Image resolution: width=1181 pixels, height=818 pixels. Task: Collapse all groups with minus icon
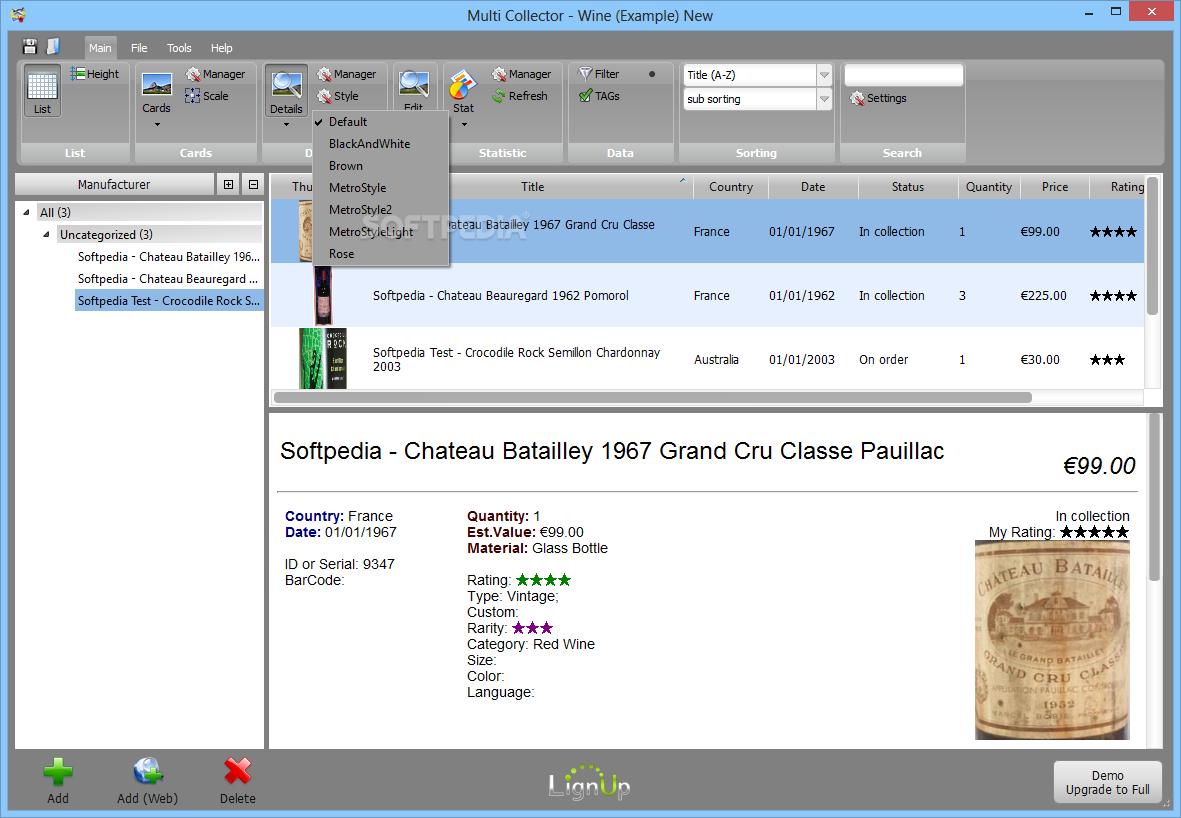(253, 185)
